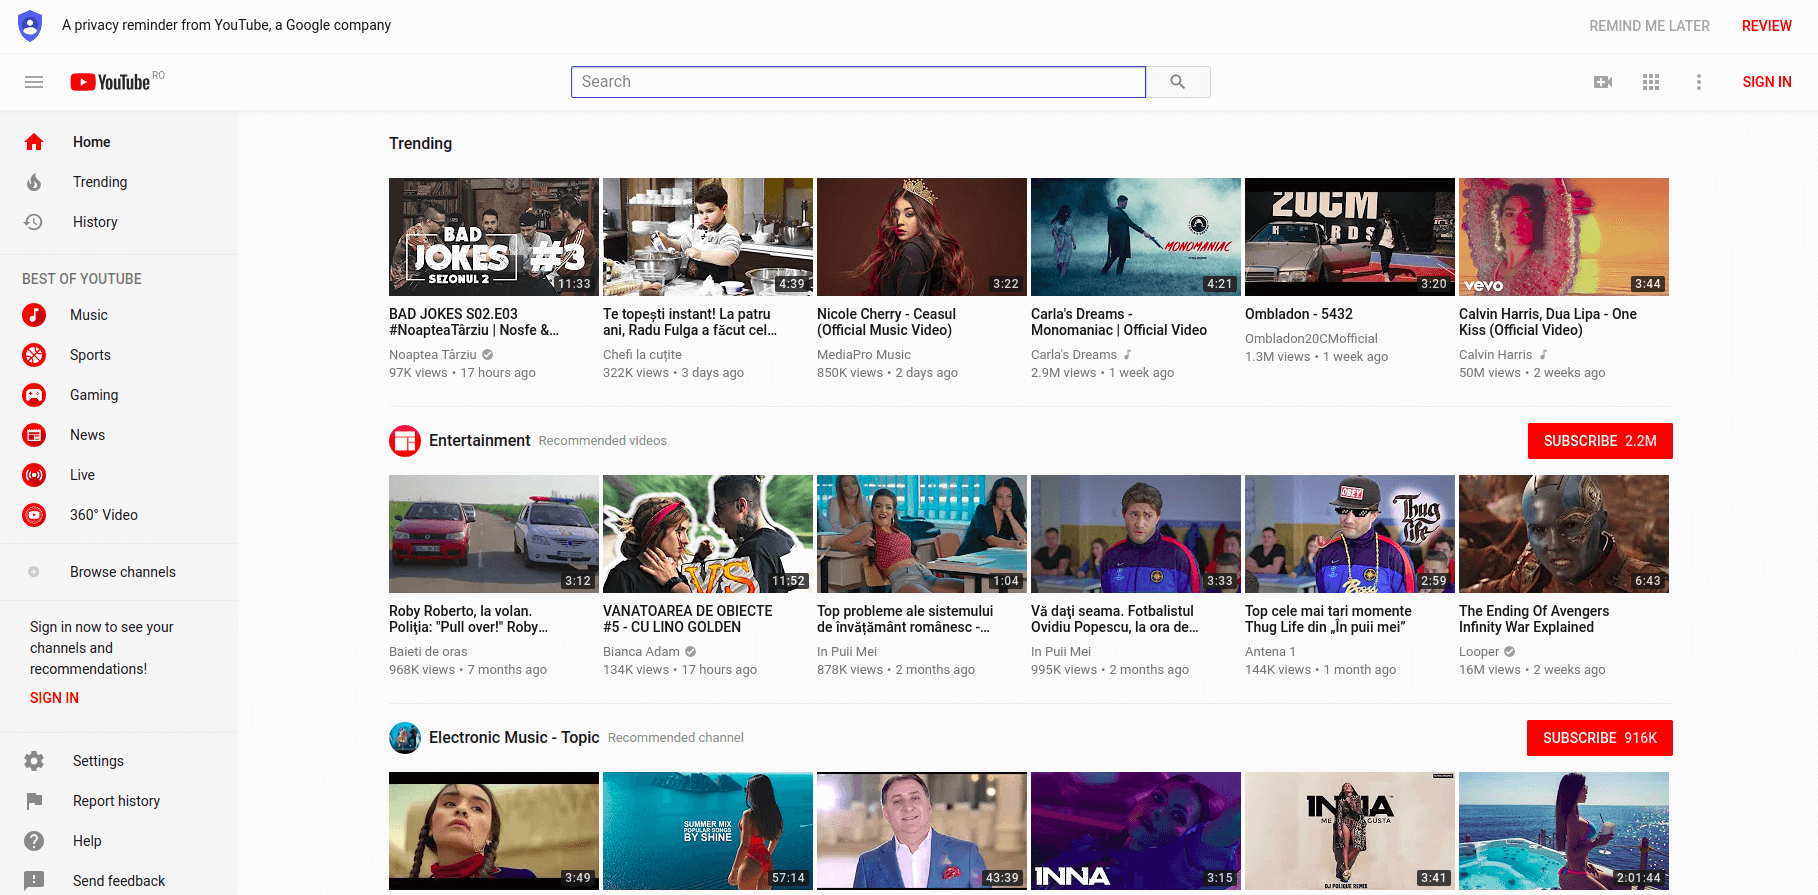Open the Bianca Adam channel link
The image size is (1818, 895).
[x=641, y=652]
